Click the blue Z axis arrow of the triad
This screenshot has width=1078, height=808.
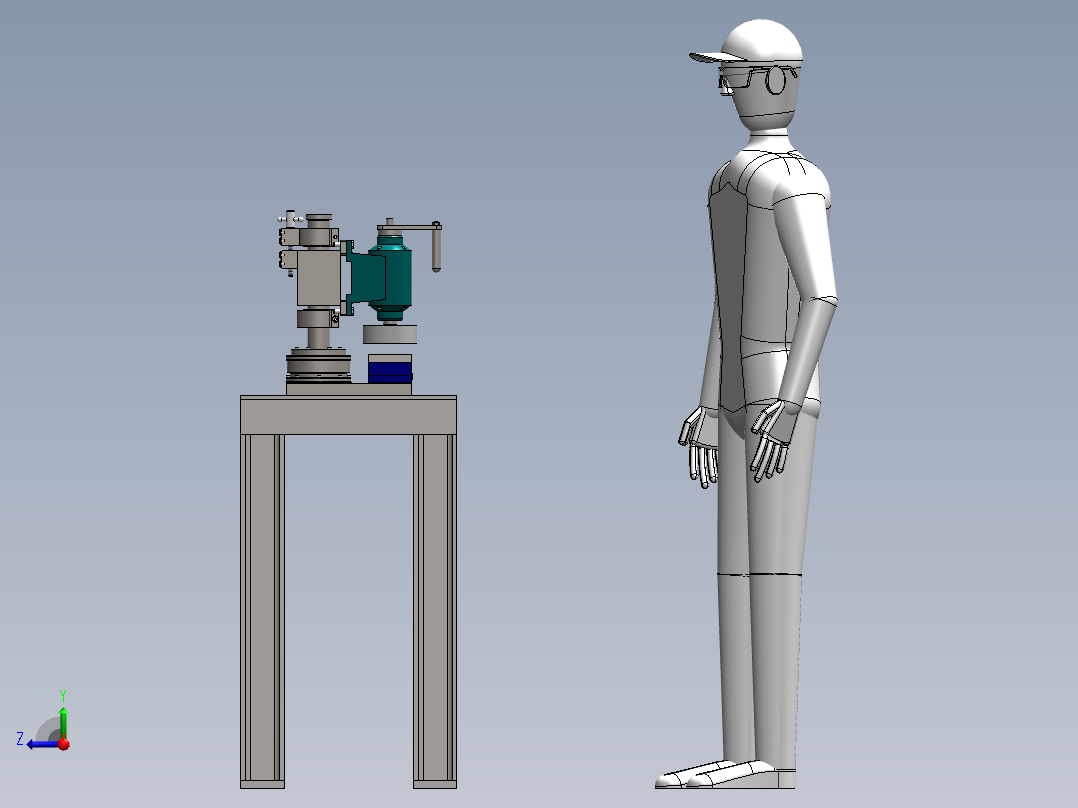point(43,744)
